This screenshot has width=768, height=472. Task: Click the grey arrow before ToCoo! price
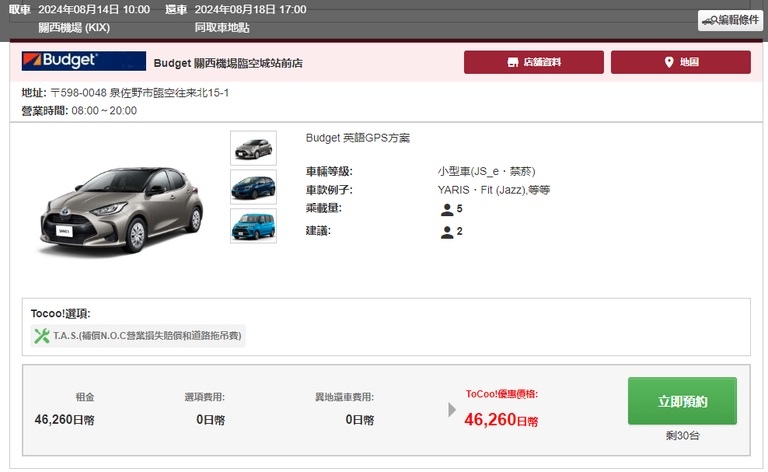[x=452, y=410]
